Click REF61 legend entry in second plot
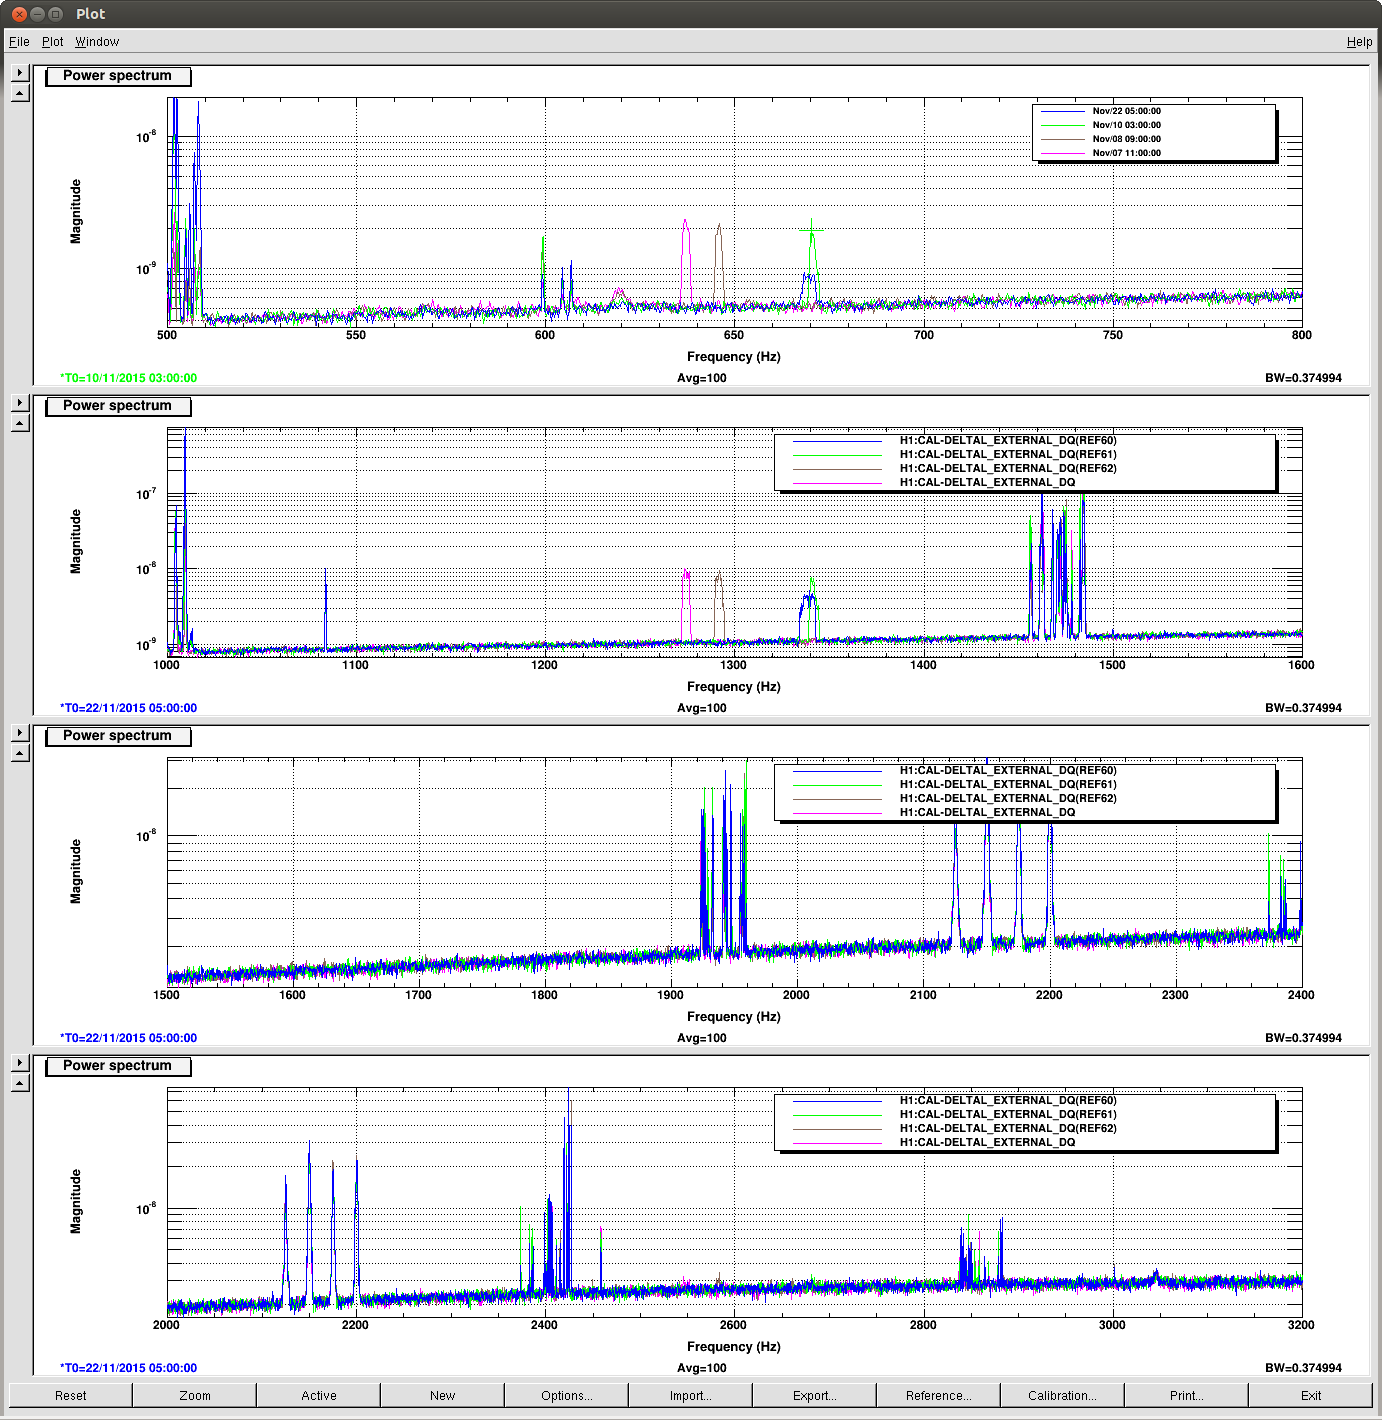1382x1420 pixels. [1008, 454]
